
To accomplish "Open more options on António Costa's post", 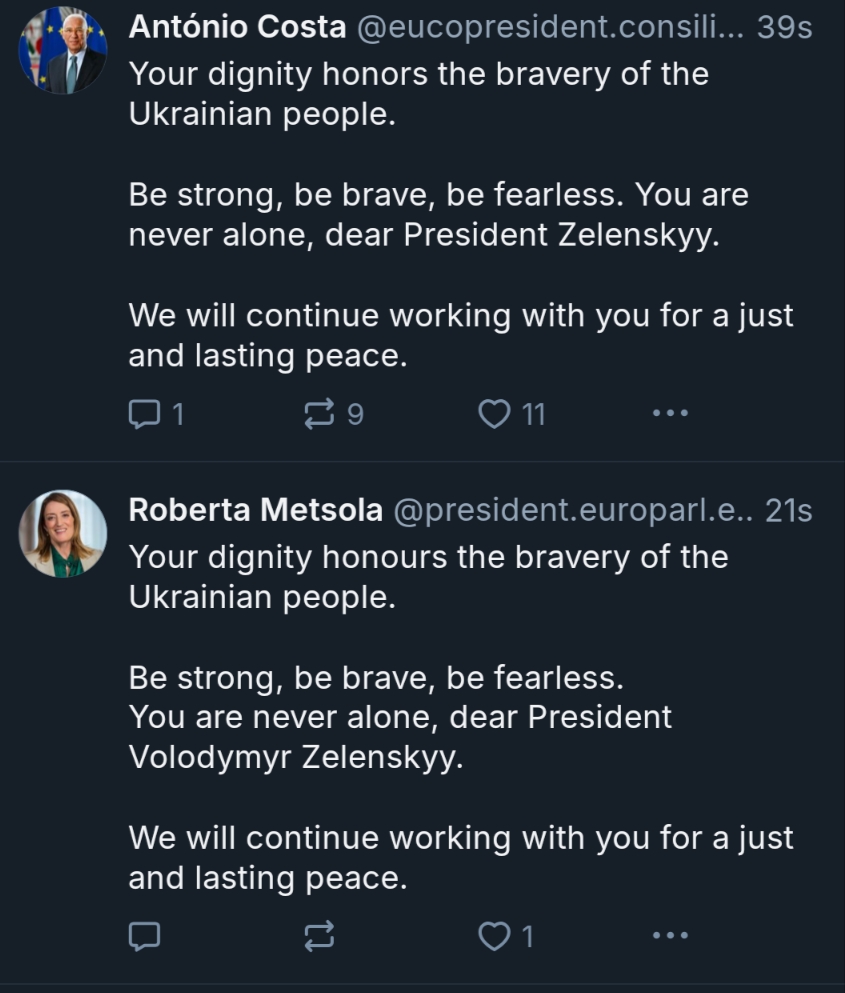I will 670,413.
